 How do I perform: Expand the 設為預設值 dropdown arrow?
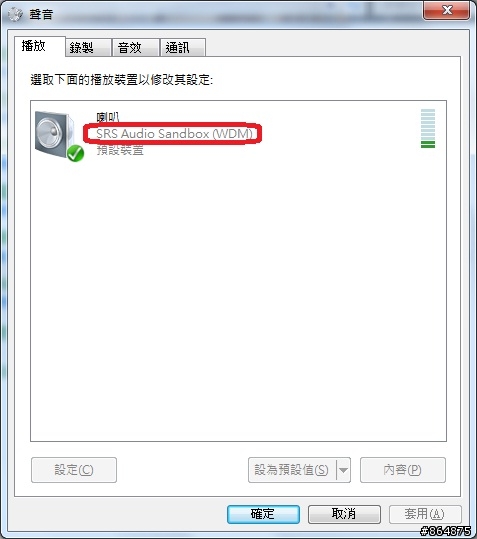coord(343,470)
